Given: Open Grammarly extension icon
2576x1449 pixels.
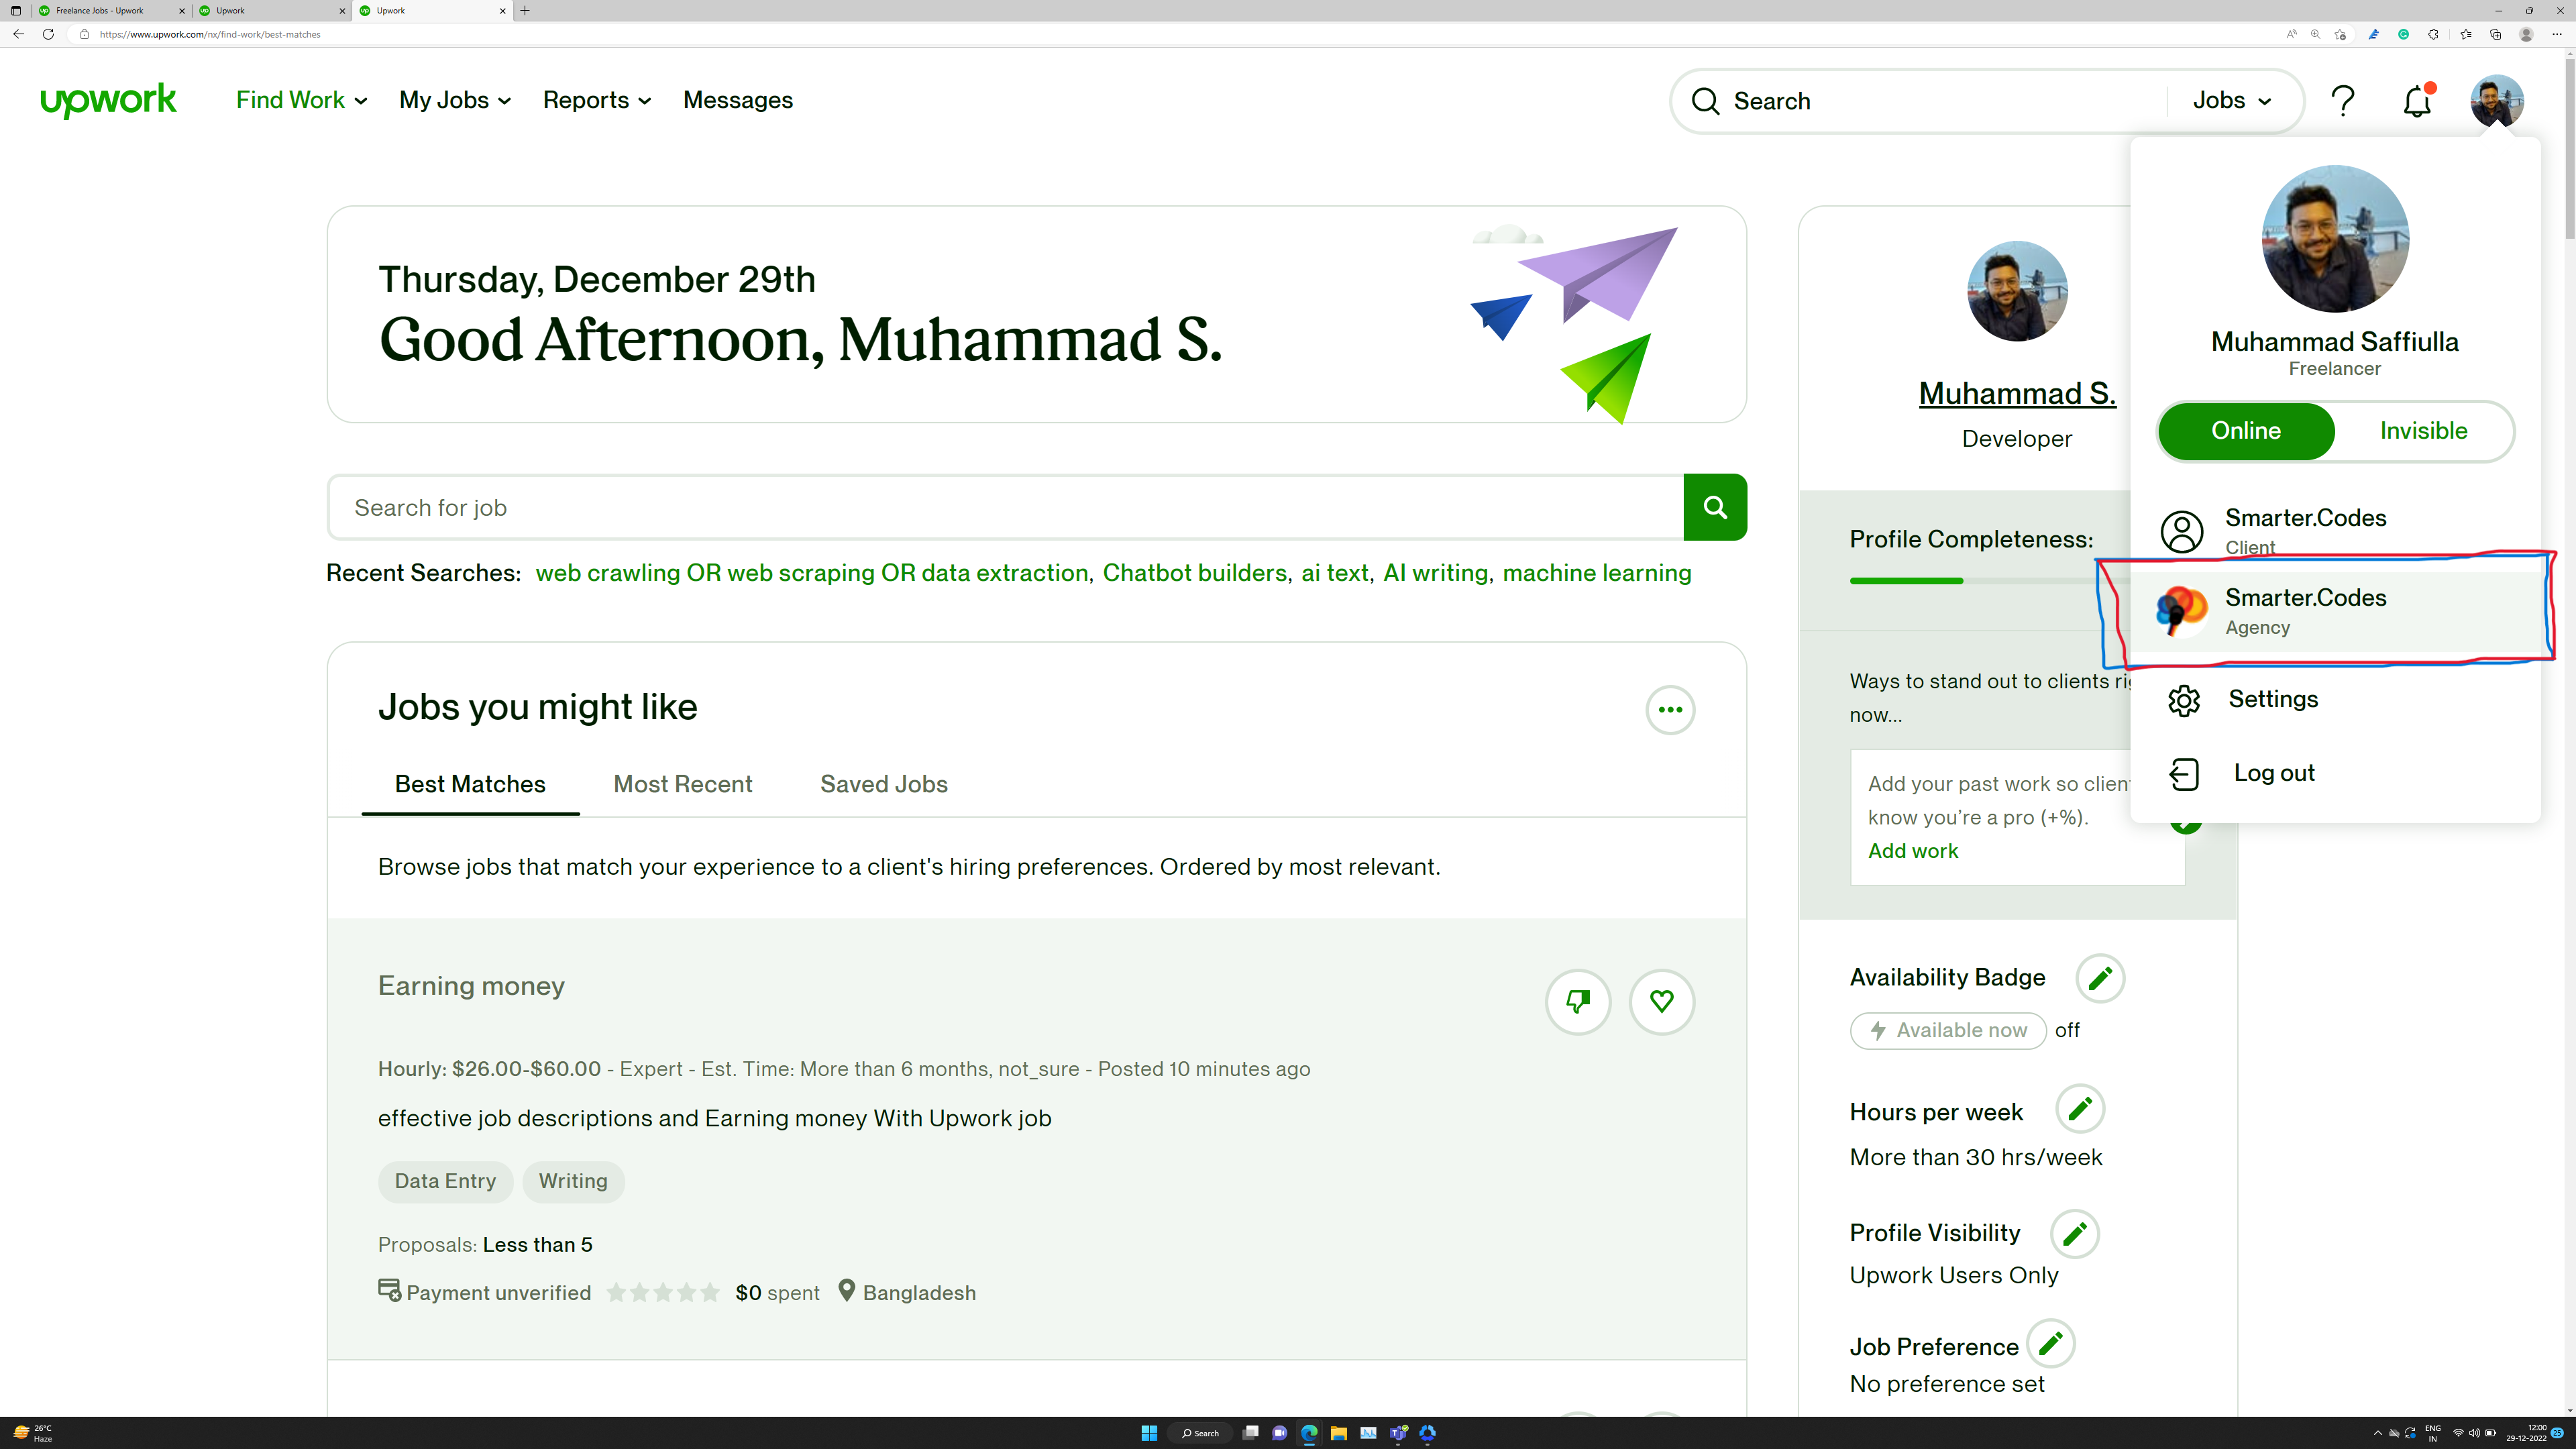Looking at the screenshot, I should (x=2403, y=34).
